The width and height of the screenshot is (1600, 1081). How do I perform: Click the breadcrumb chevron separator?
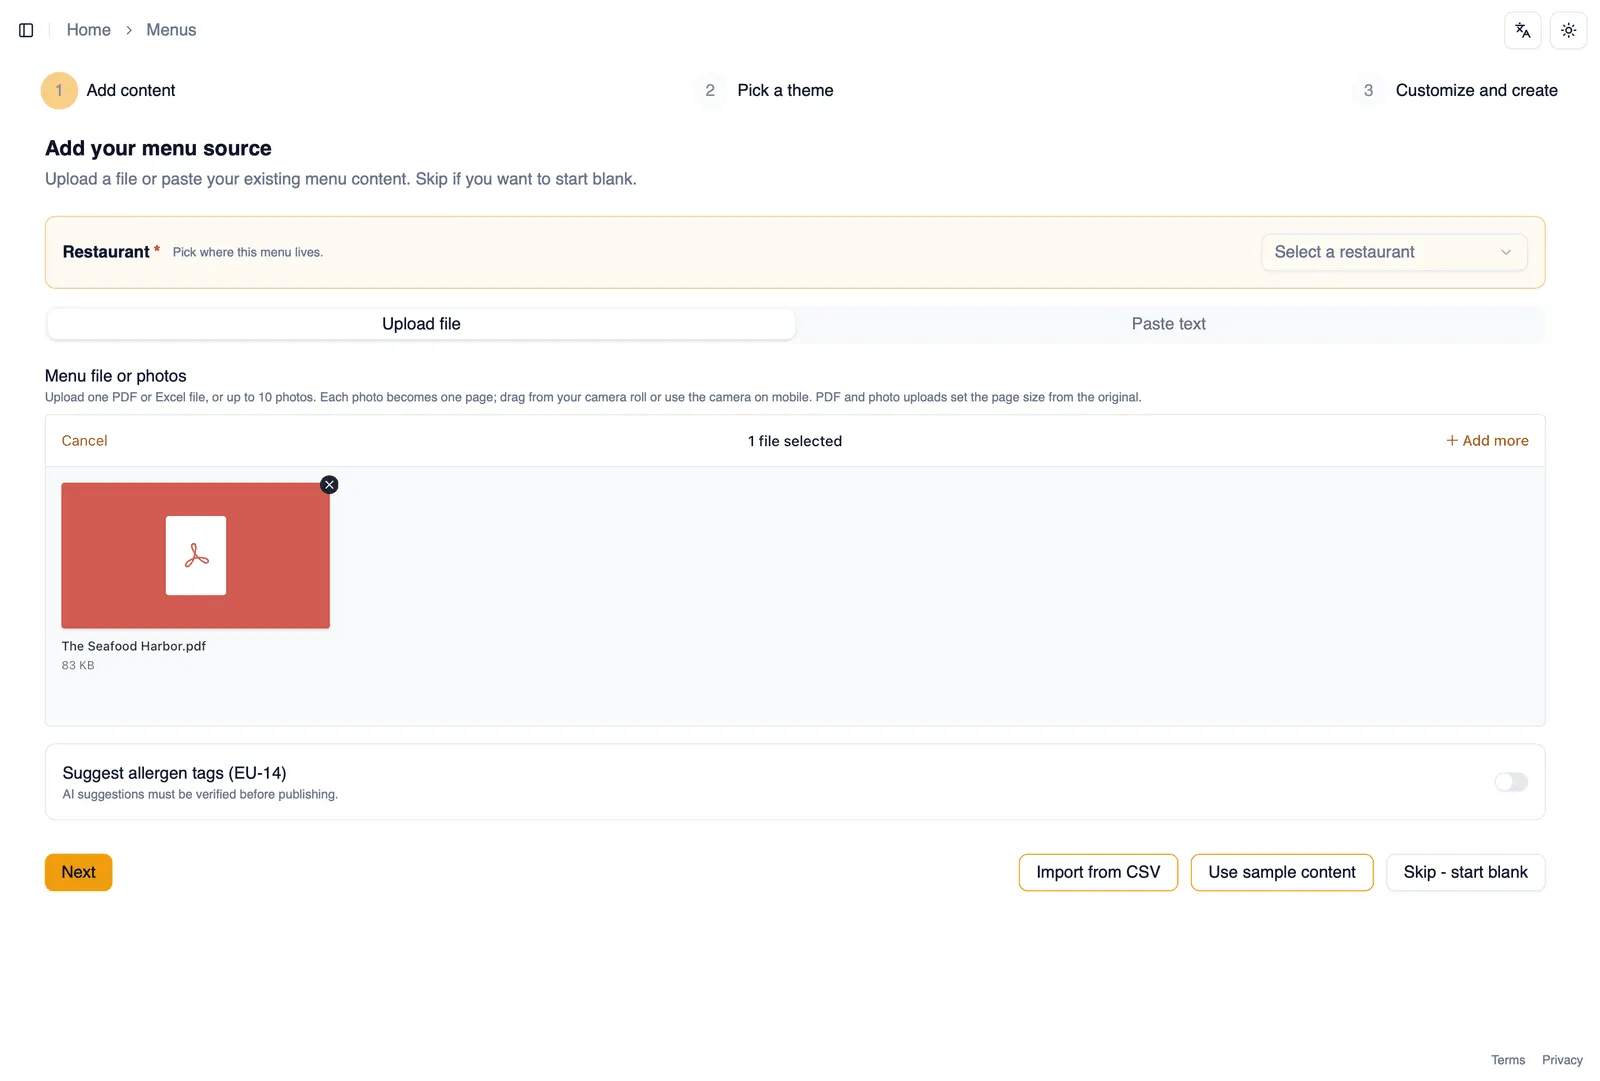(129, 30)
